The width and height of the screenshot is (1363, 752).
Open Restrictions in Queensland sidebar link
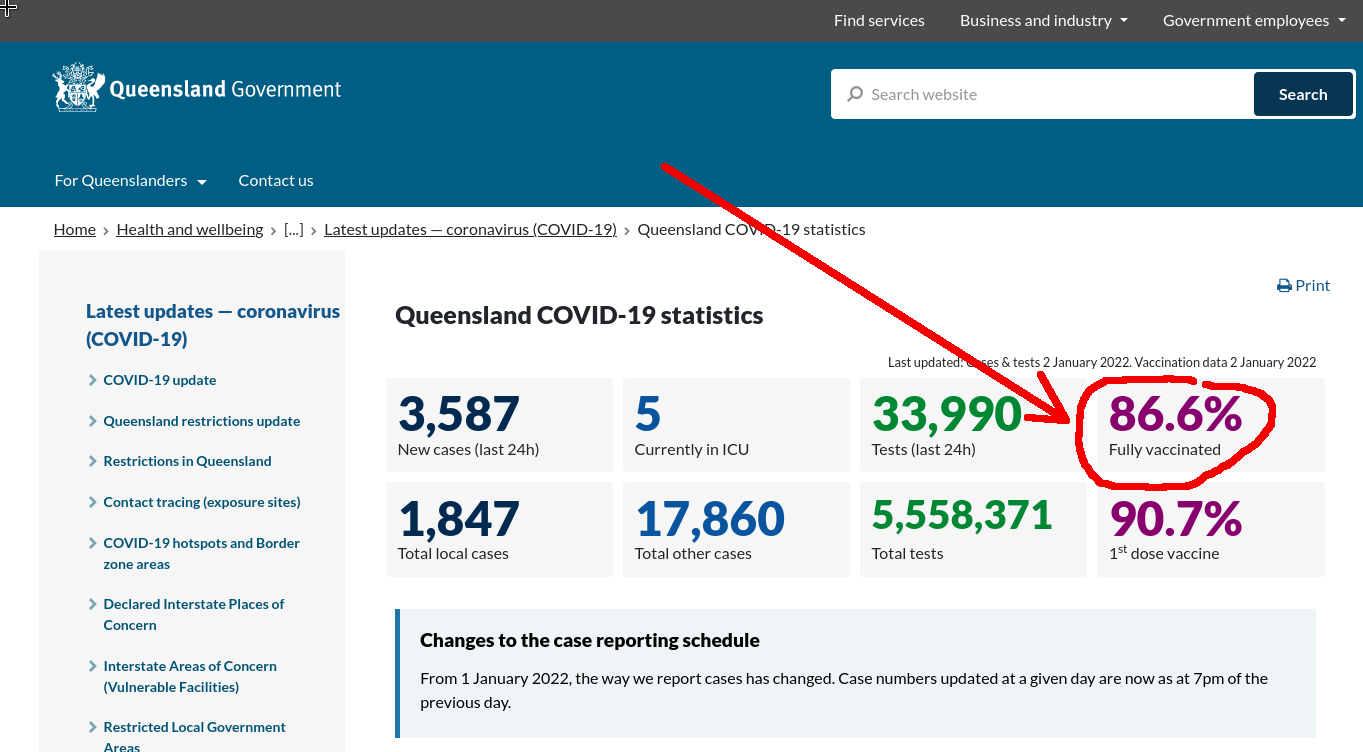(187, 461)
